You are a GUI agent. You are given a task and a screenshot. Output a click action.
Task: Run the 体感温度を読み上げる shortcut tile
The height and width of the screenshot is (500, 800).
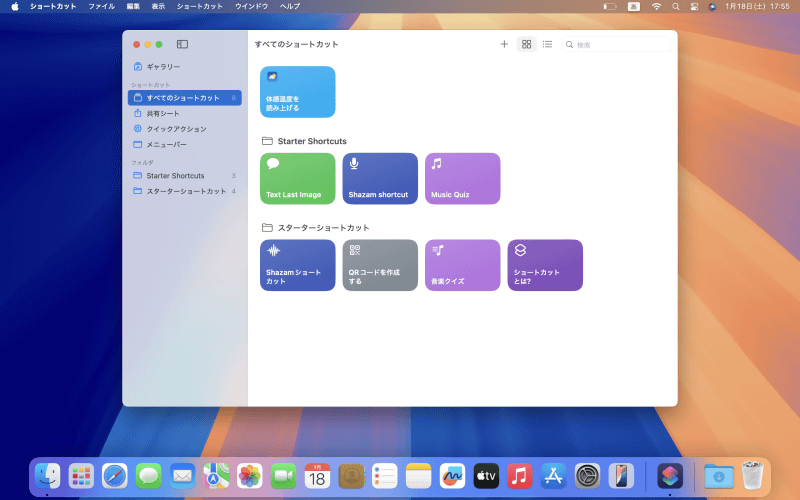coord(297,92)
